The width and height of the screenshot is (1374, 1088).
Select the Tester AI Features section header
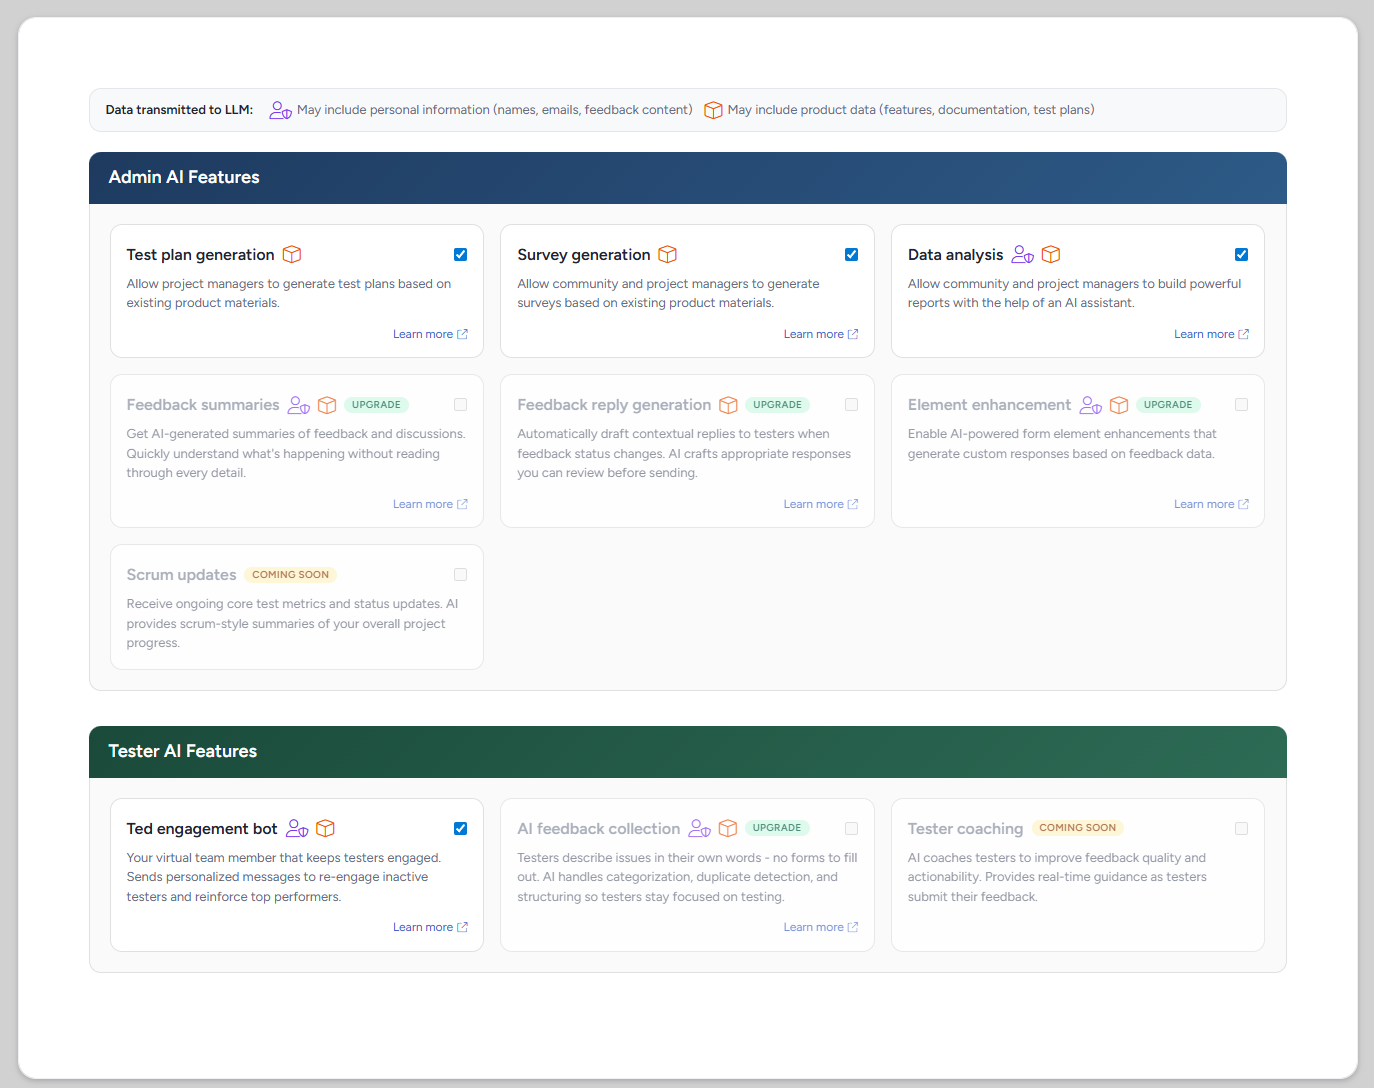(687, 752)
